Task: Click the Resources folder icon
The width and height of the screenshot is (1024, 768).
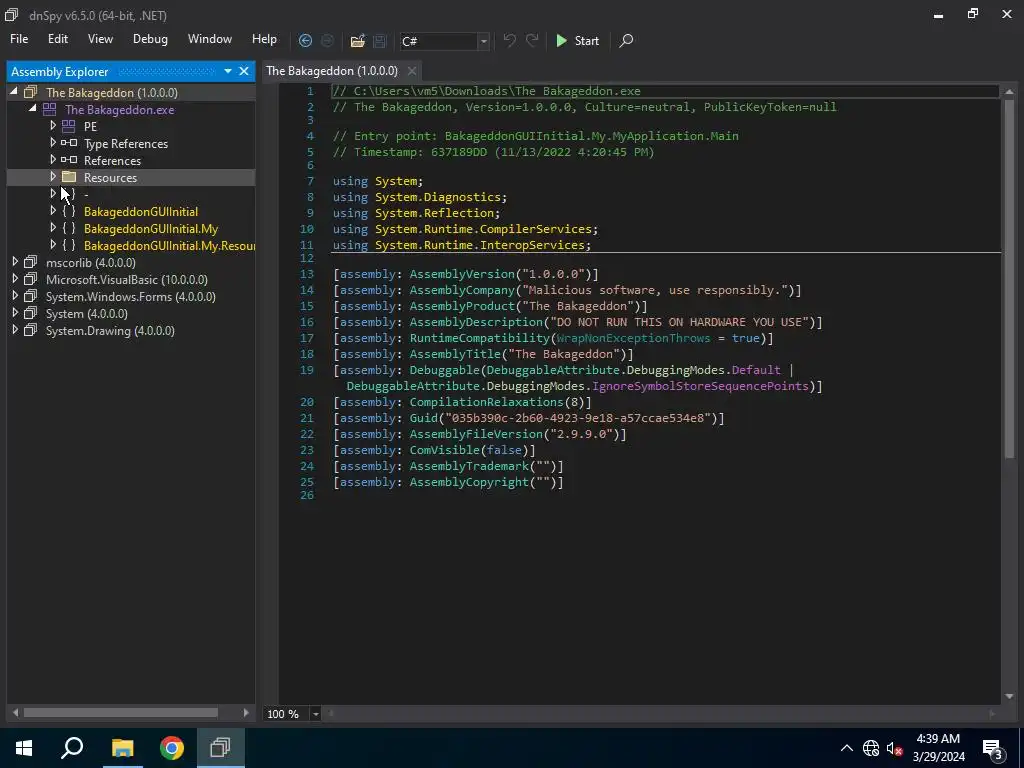Action: pyautogui.click(x=69, y=177)
